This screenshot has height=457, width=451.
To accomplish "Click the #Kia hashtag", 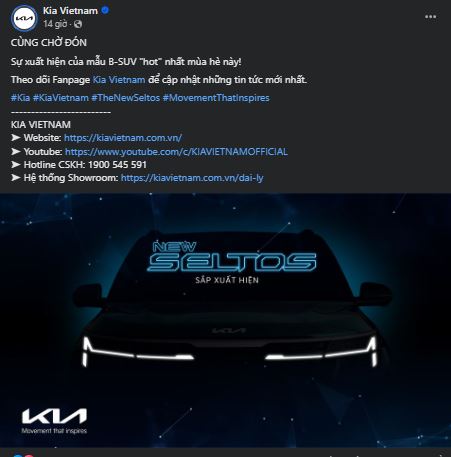I will pos(20,98).
